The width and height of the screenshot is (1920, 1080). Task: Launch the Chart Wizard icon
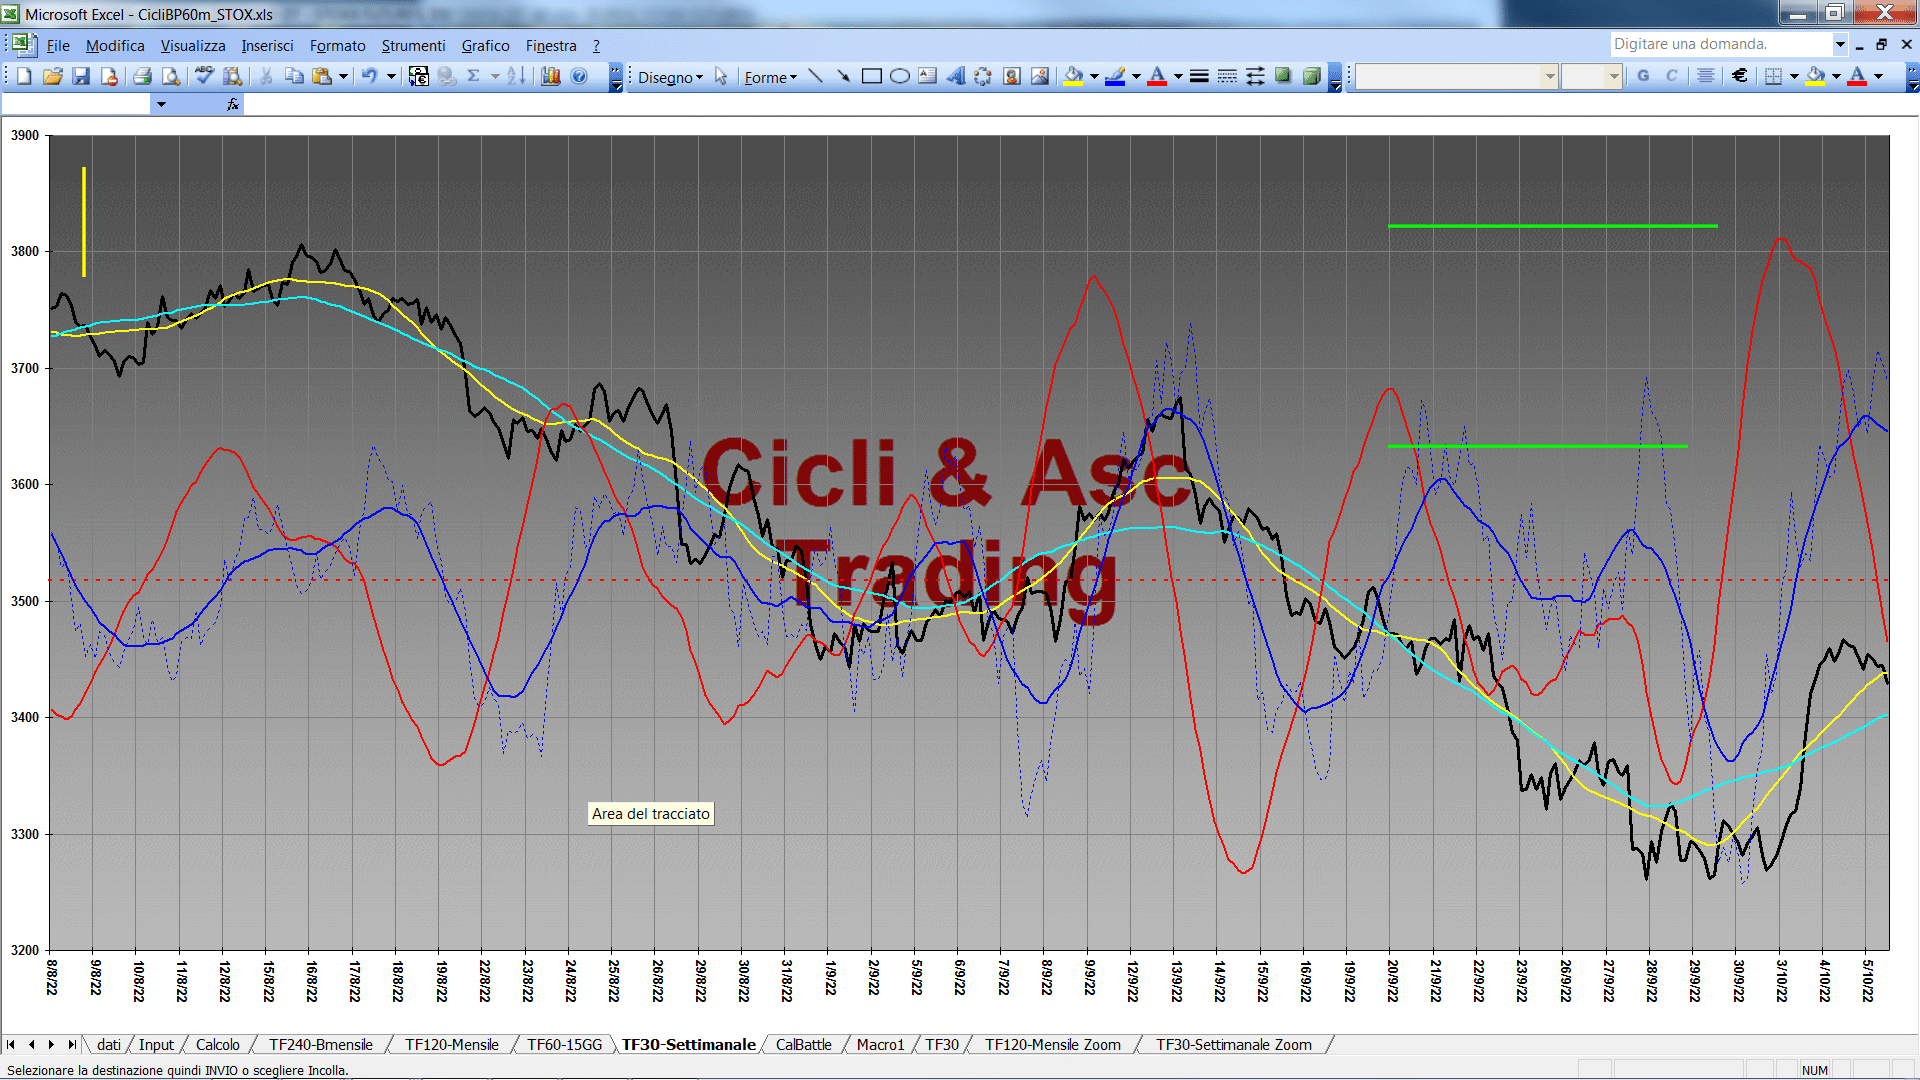[x=550, y=76]
